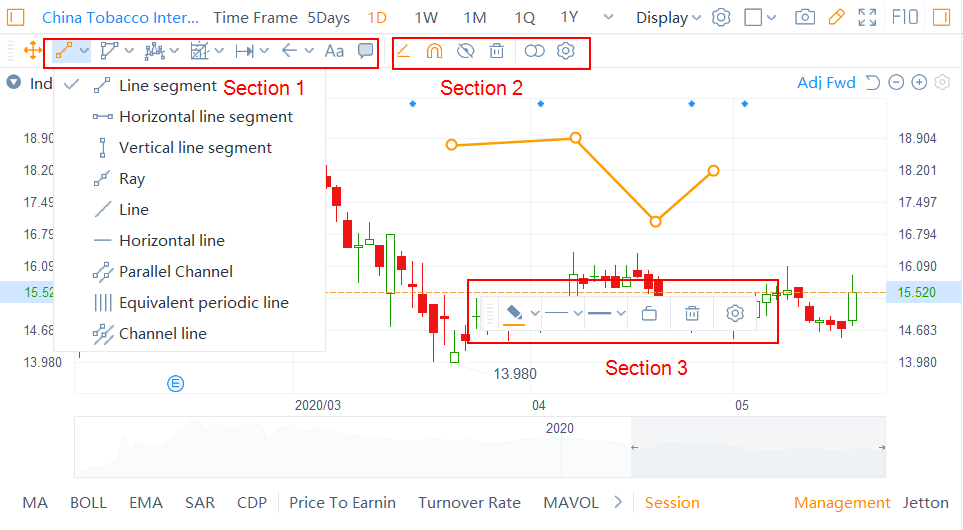Click the hide drawings eye icon
Screen dimensions: 963x530
(x=466, y=51)
